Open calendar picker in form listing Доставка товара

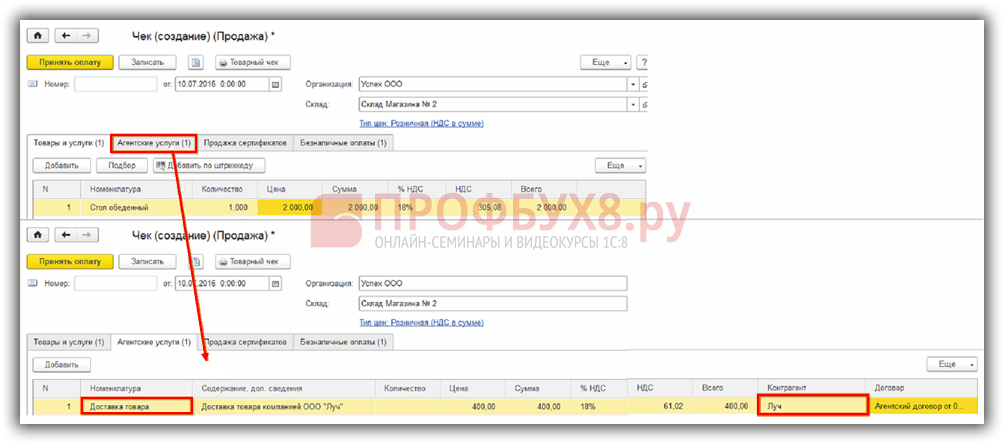275,283
